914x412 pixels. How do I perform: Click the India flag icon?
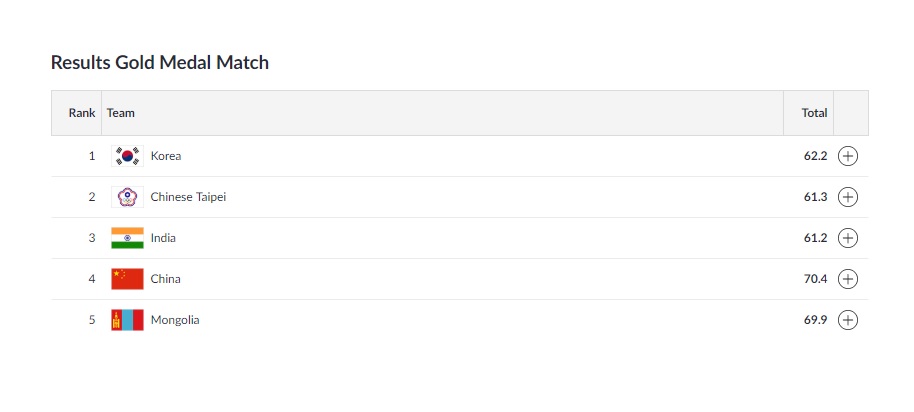tap(127, 238)
